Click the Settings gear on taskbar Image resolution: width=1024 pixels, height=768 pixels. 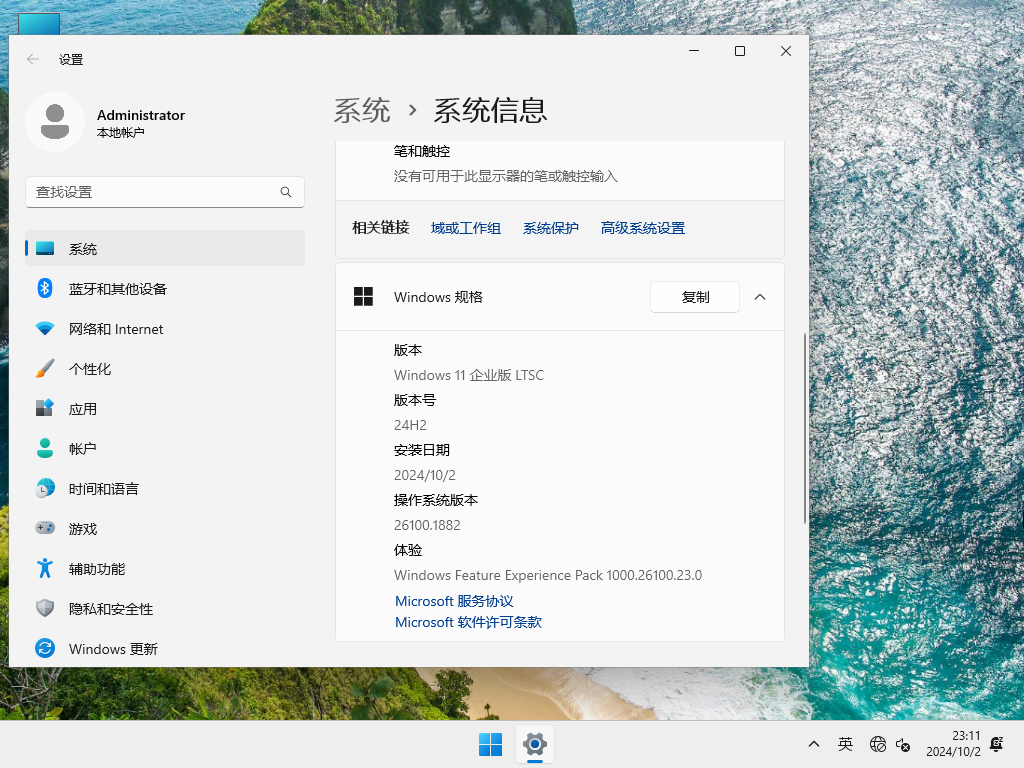[534, 744]
